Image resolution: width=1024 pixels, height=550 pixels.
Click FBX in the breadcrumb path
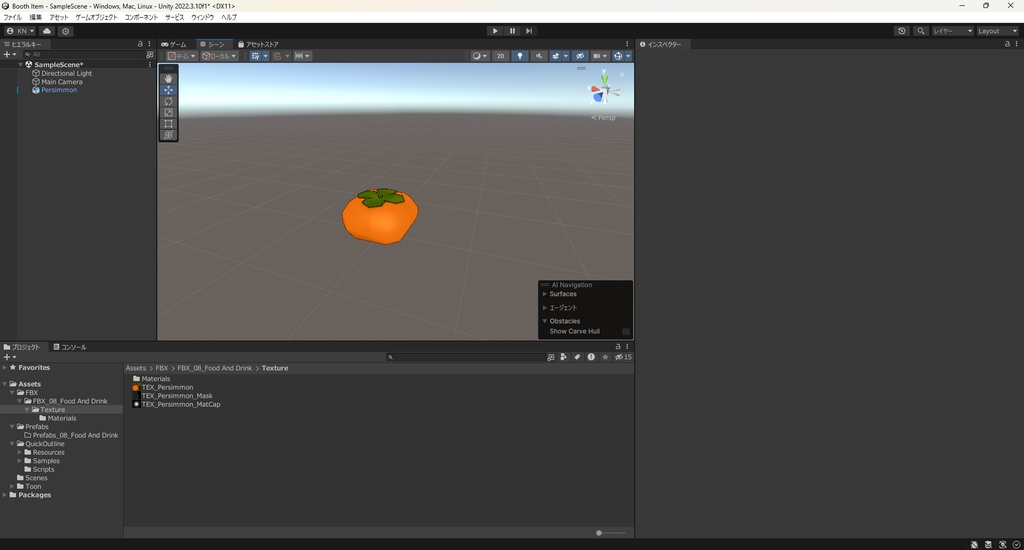(x=161, y=368)
